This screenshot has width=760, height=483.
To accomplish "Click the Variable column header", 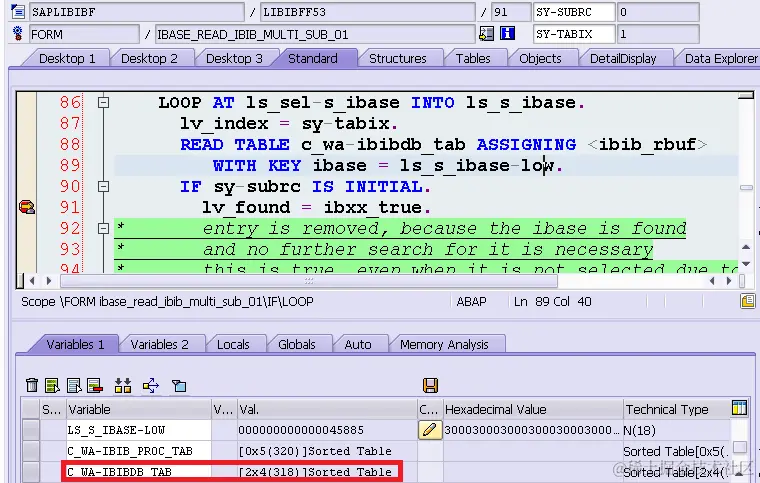I will point(139,409).
